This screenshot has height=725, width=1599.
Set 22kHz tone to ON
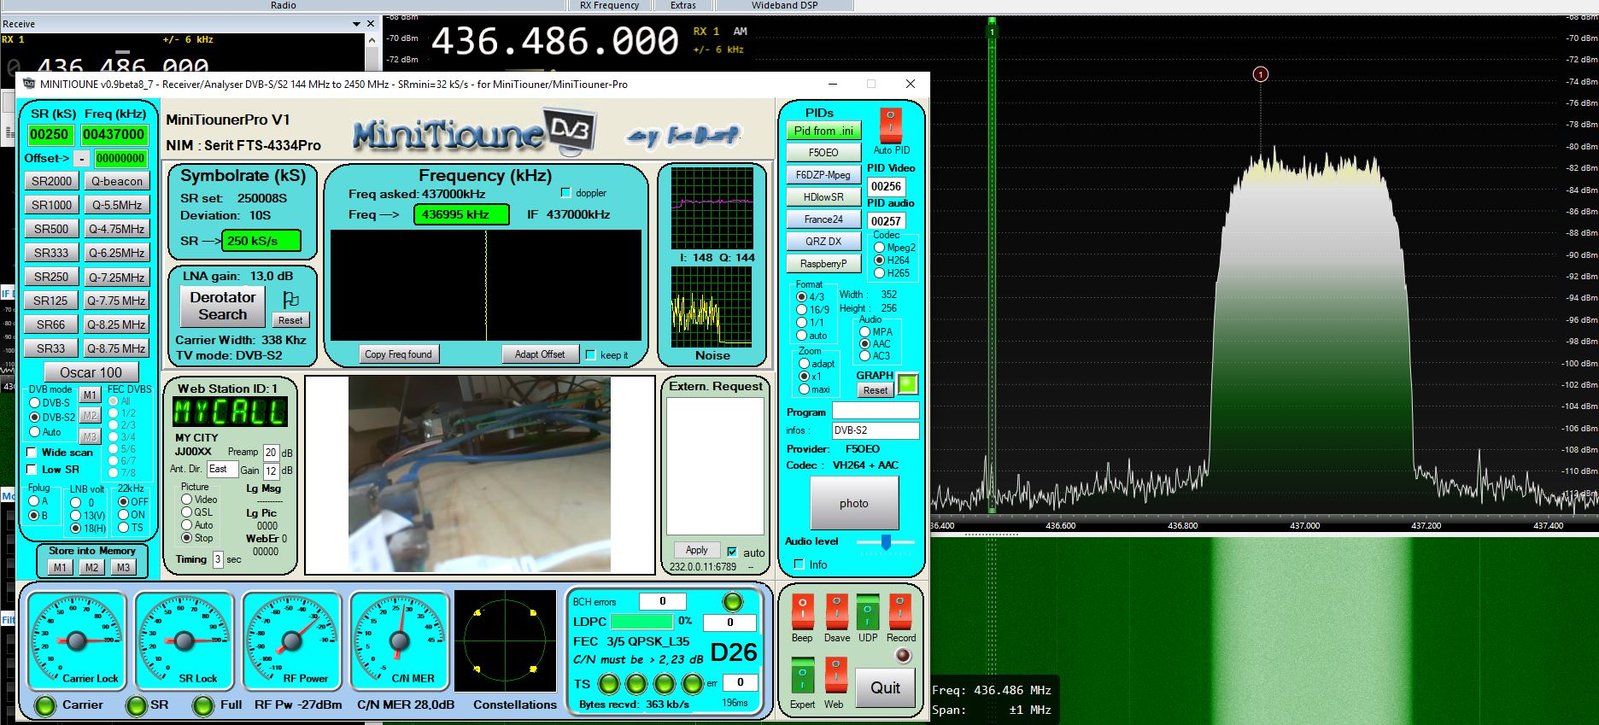(124, 515)
